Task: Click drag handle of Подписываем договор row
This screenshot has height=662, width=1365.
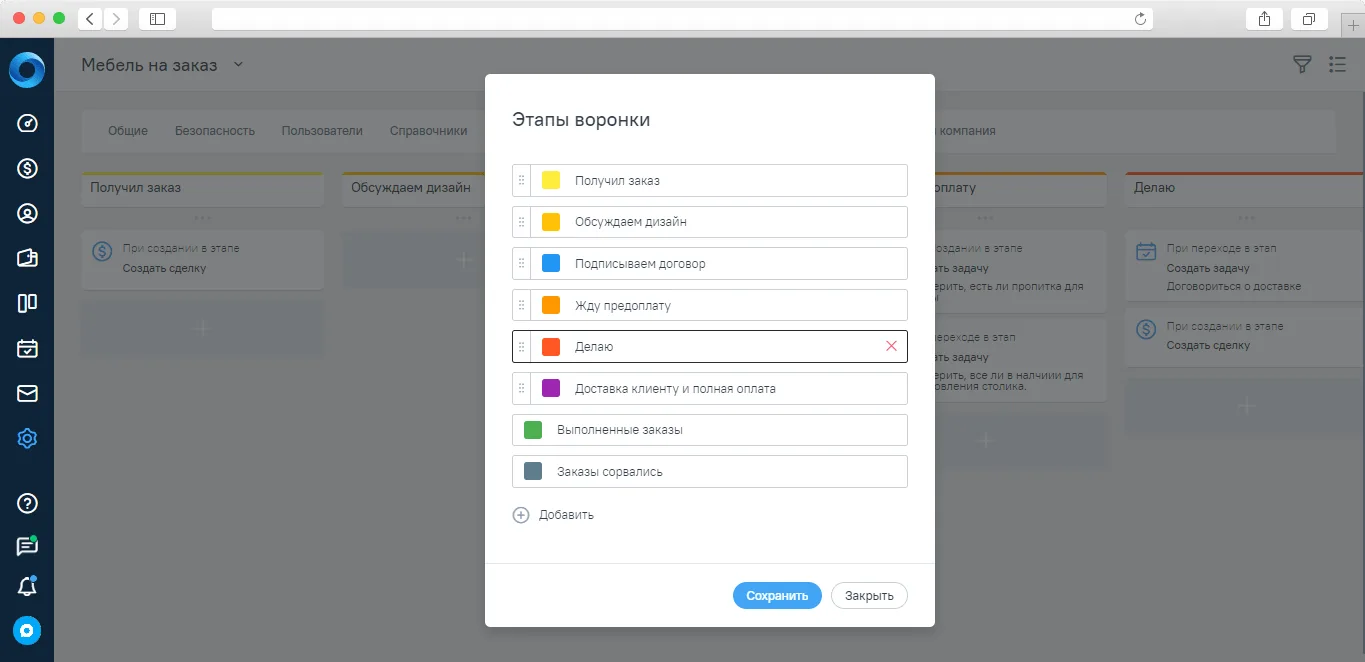Action: click(x=521, y=264)
